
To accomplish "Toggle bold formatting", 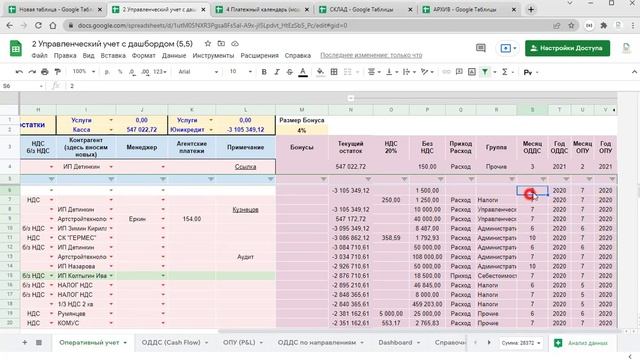I will click(x=264, y=72).
